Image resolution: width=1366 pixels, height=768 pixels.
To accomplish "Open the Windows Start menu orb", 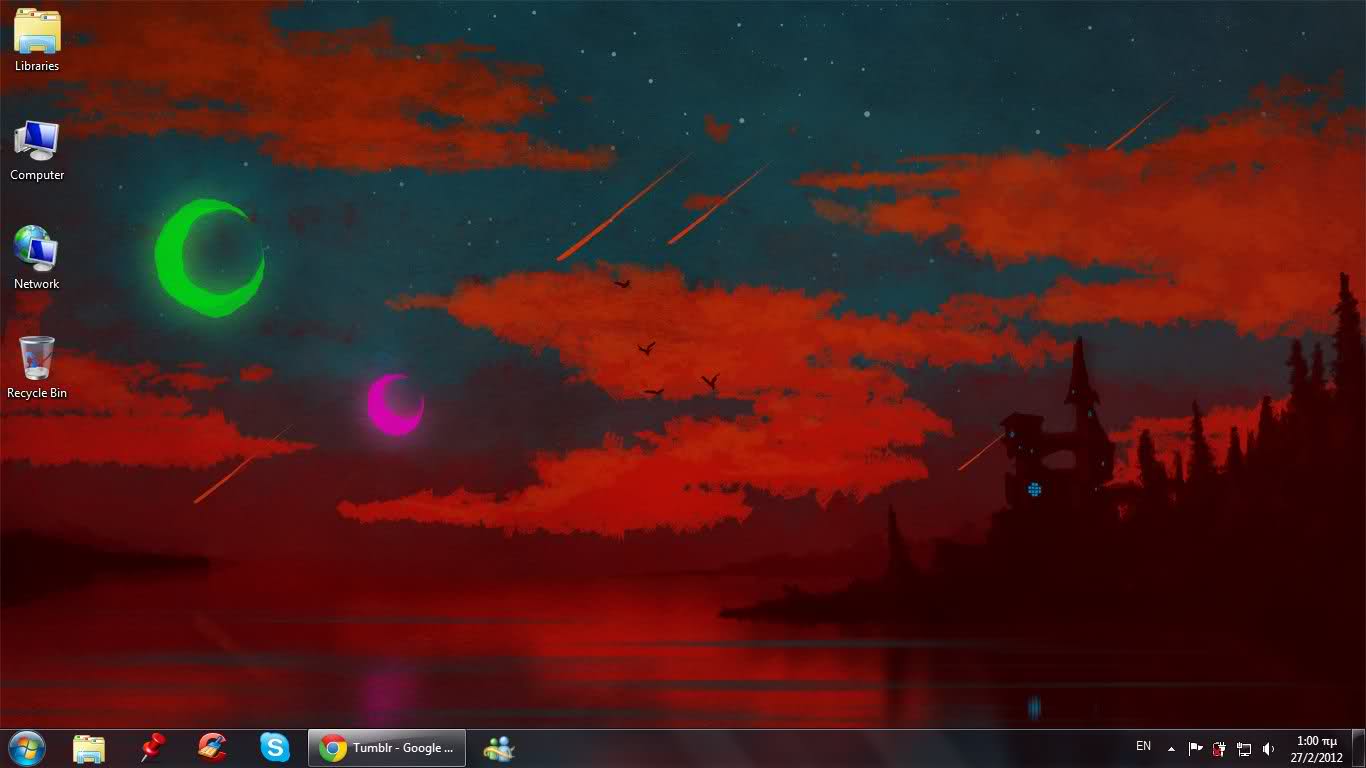I will (27, 748).
